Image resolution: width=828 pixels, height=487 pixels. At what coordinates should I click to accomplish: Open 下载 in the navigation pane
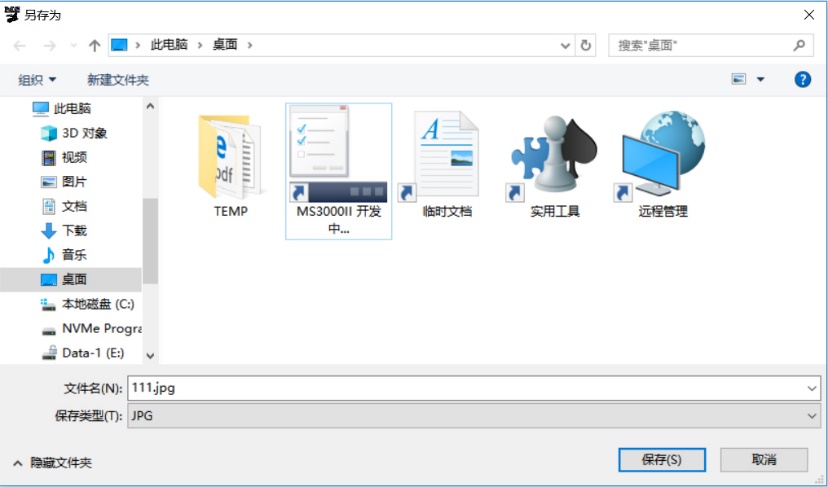74,230
